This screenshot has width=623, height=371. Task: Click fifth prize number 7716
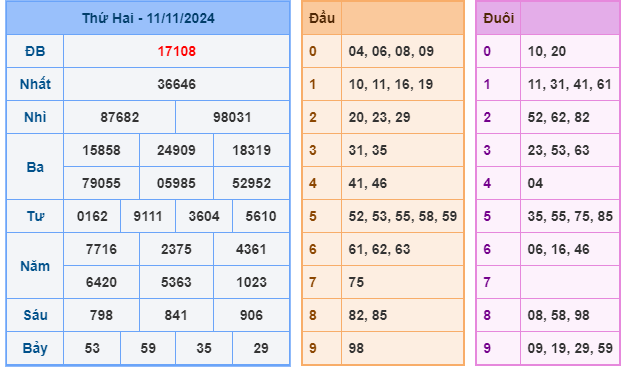click(101, 249)
